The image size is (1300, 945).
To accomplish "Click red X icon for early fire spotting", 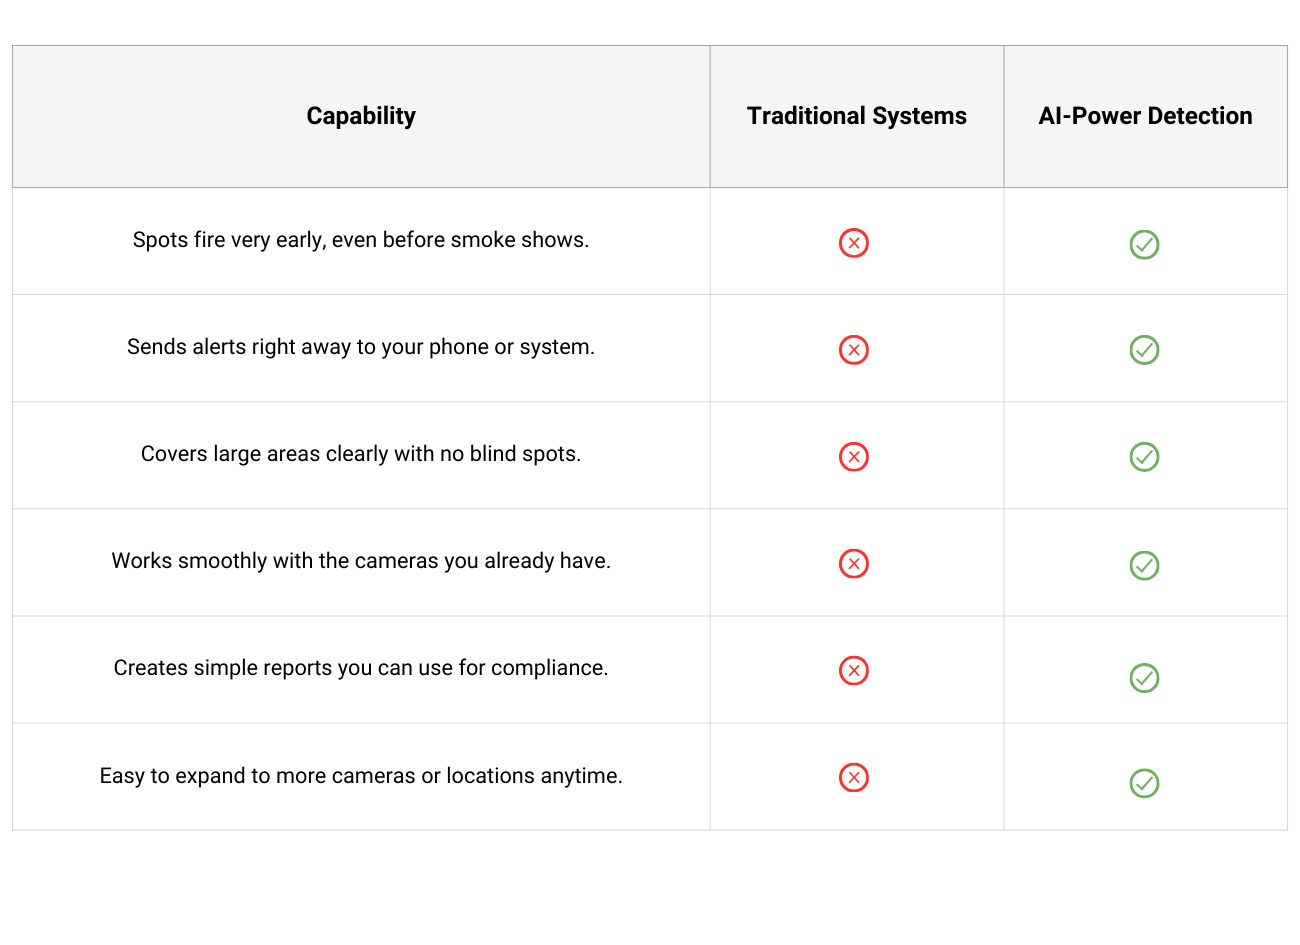I will coord(854,243).
